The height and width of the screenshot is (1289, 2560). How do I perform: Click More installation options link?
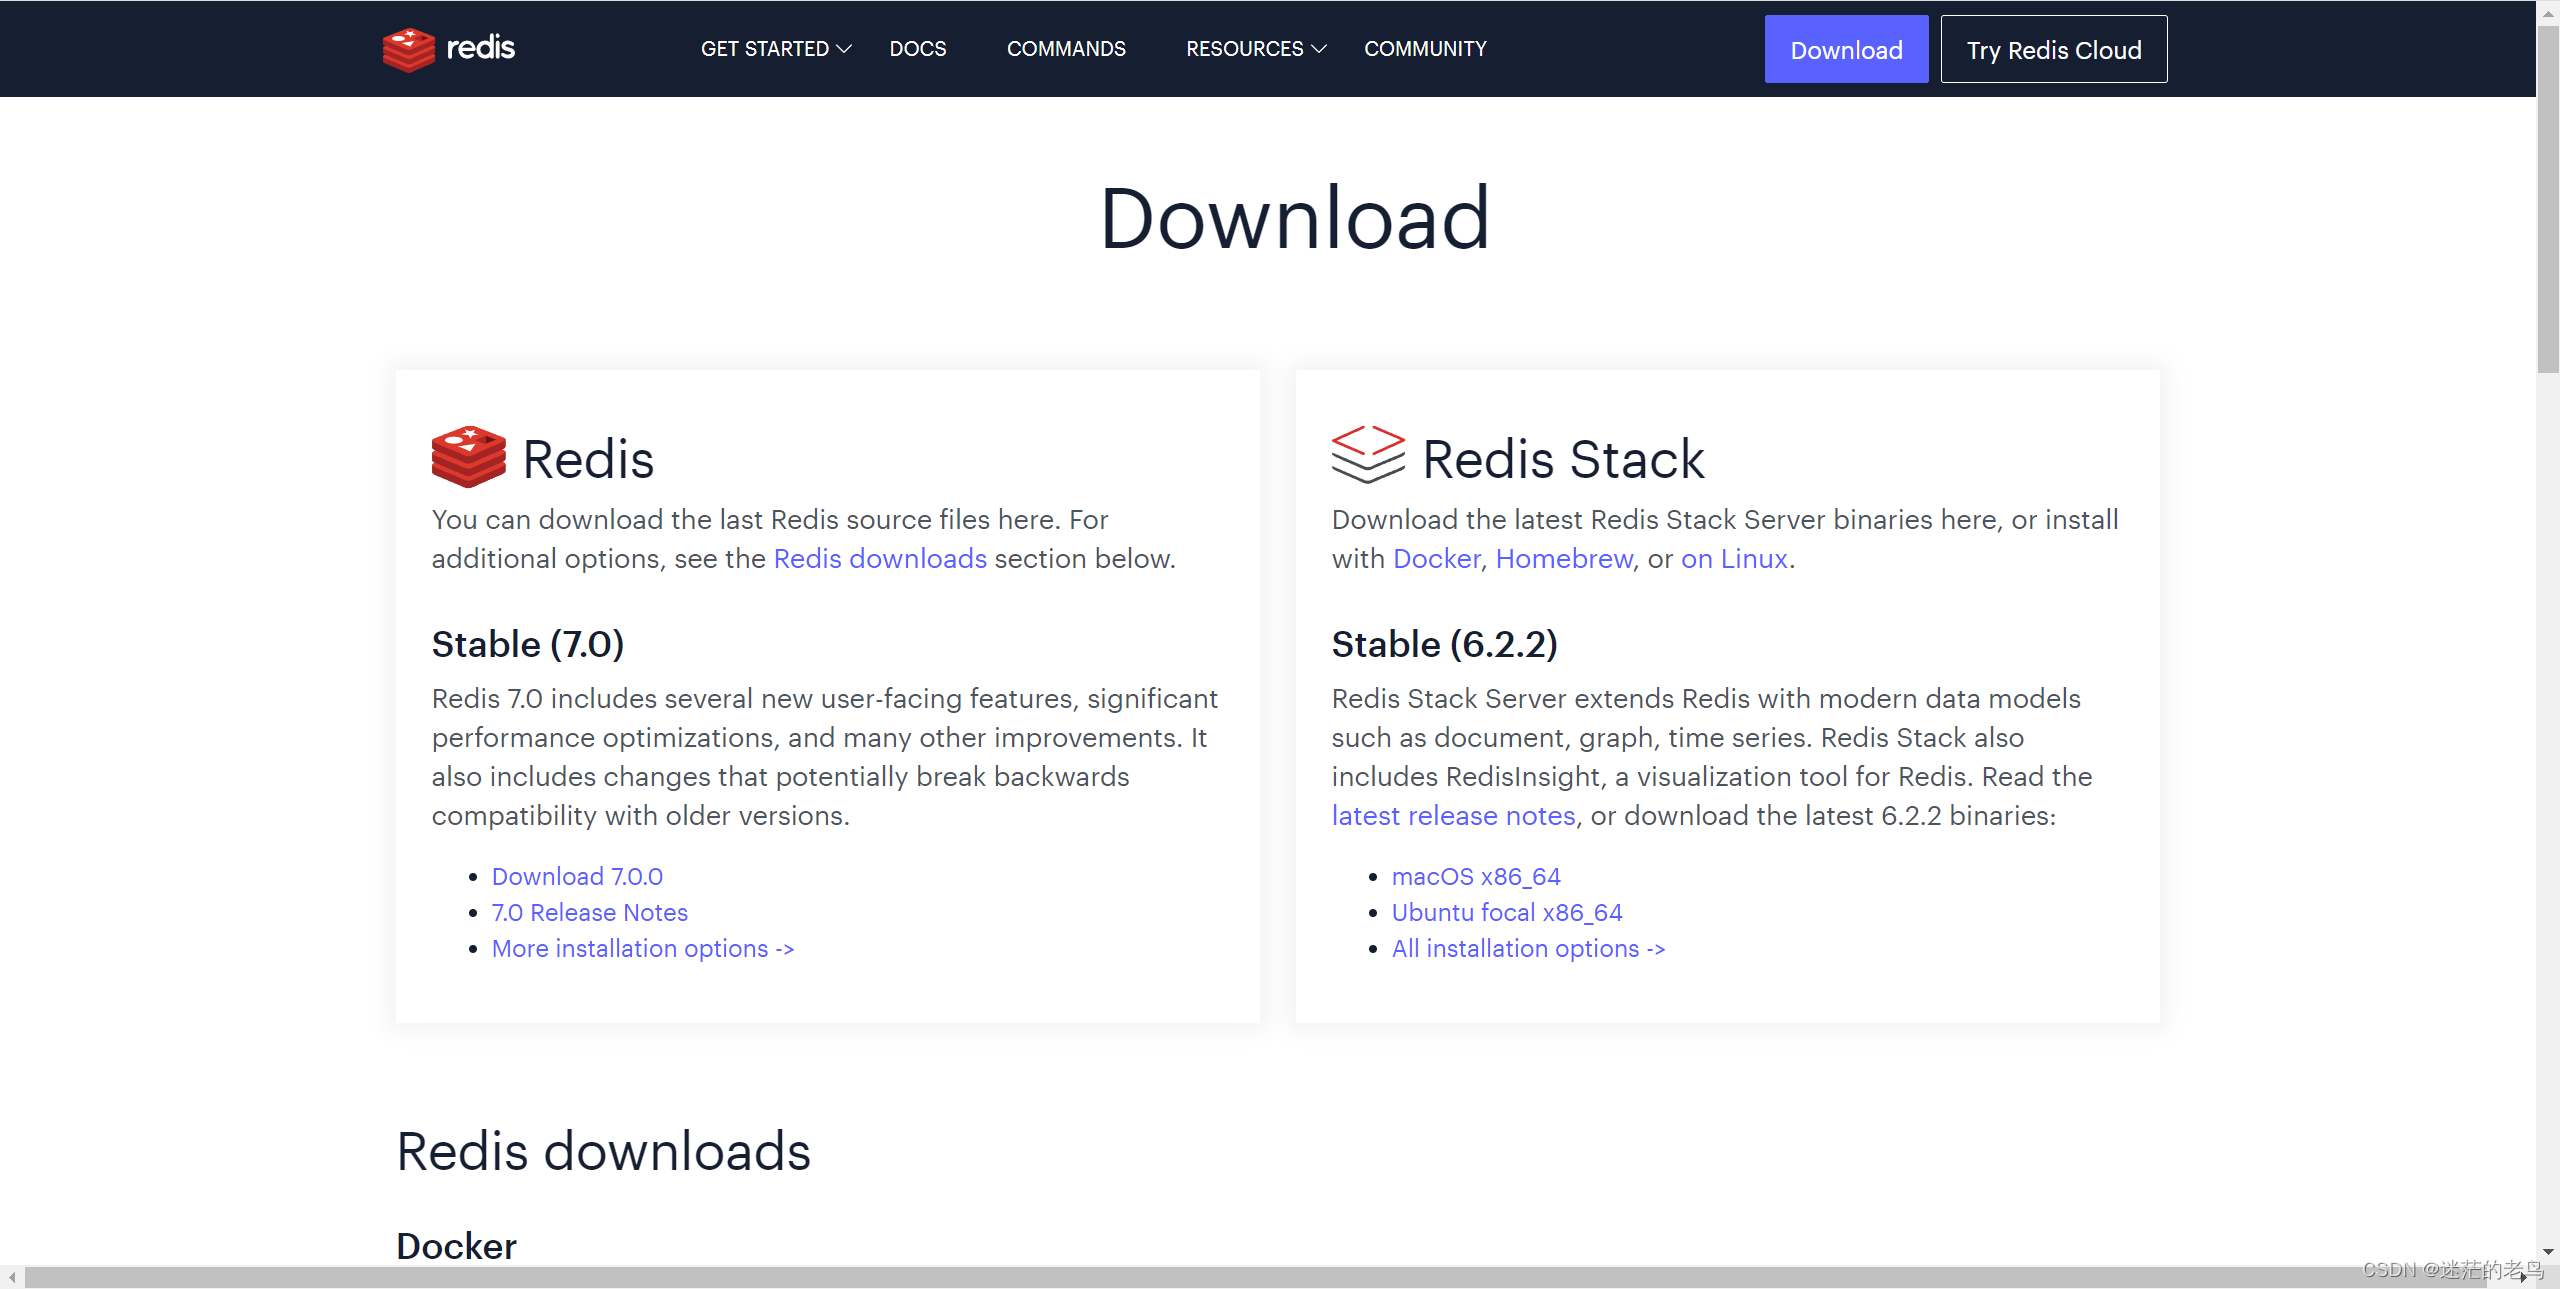click(642, 948)
